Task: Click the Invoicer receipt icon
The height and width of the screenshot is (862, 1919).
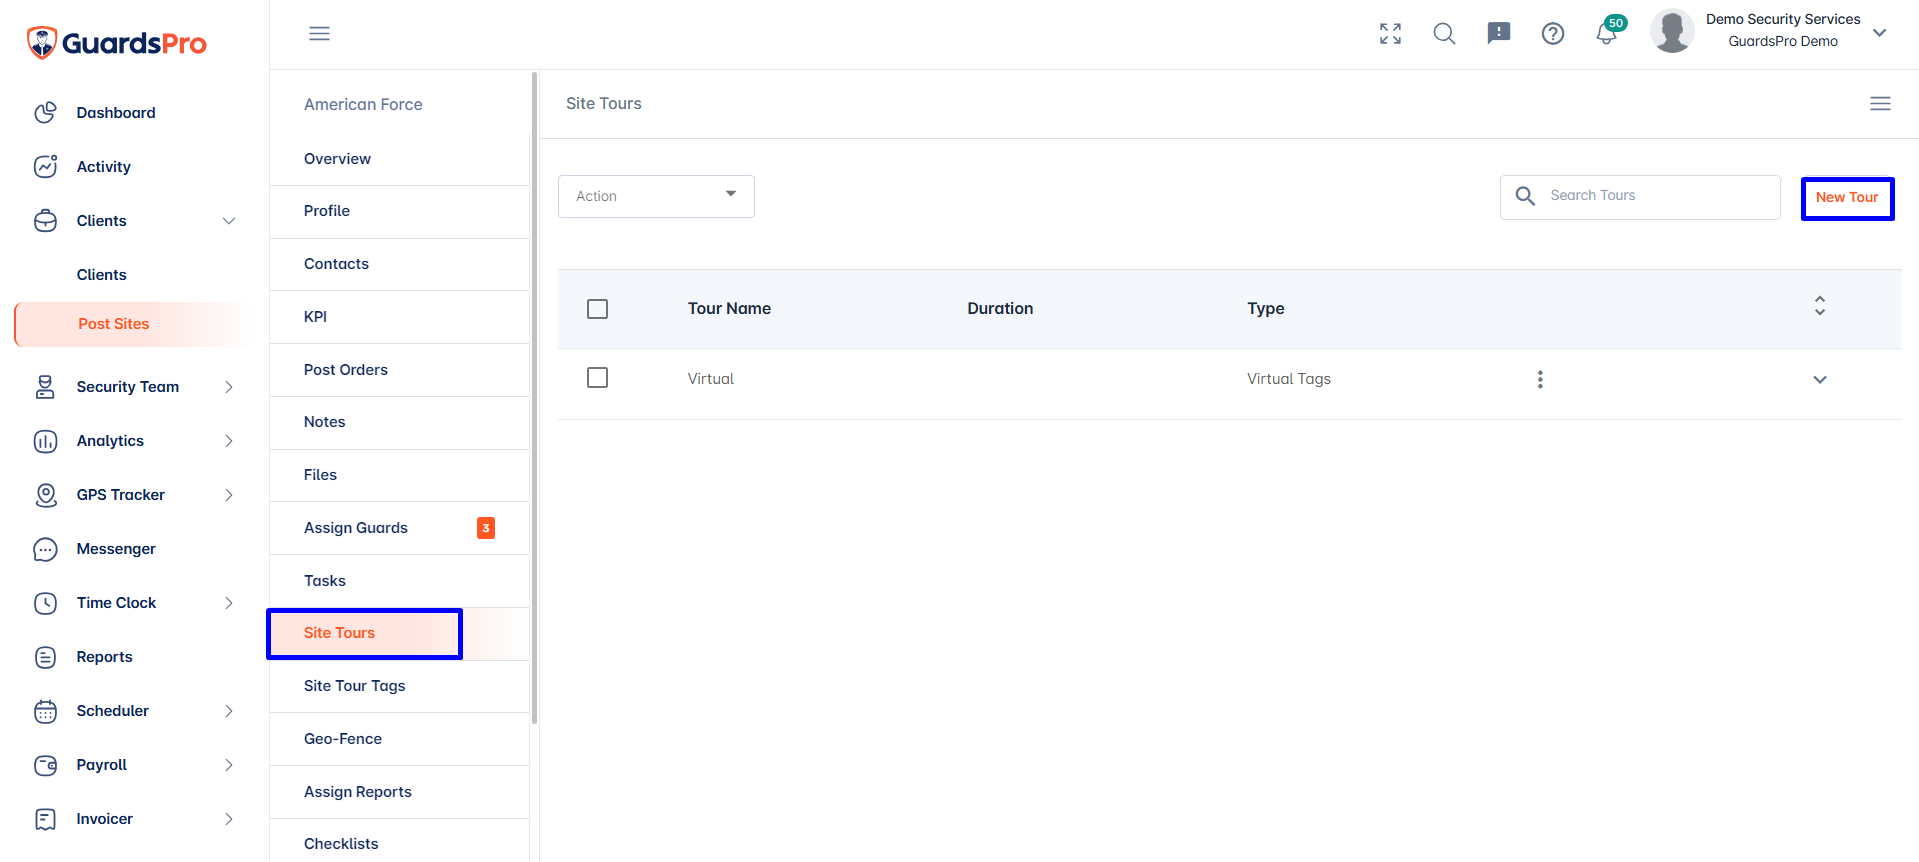Action: pos(46,819)
